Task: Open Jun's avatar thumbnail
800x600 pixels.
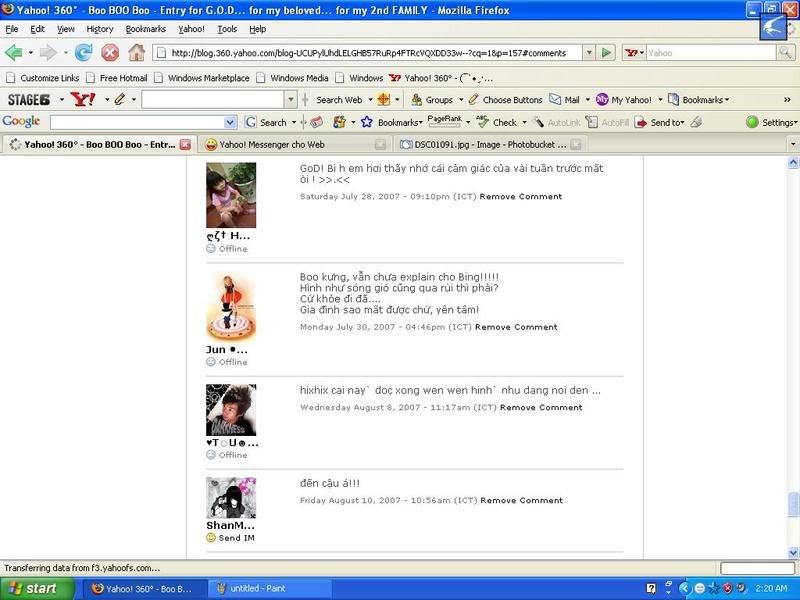Action: tap(231, 307)
